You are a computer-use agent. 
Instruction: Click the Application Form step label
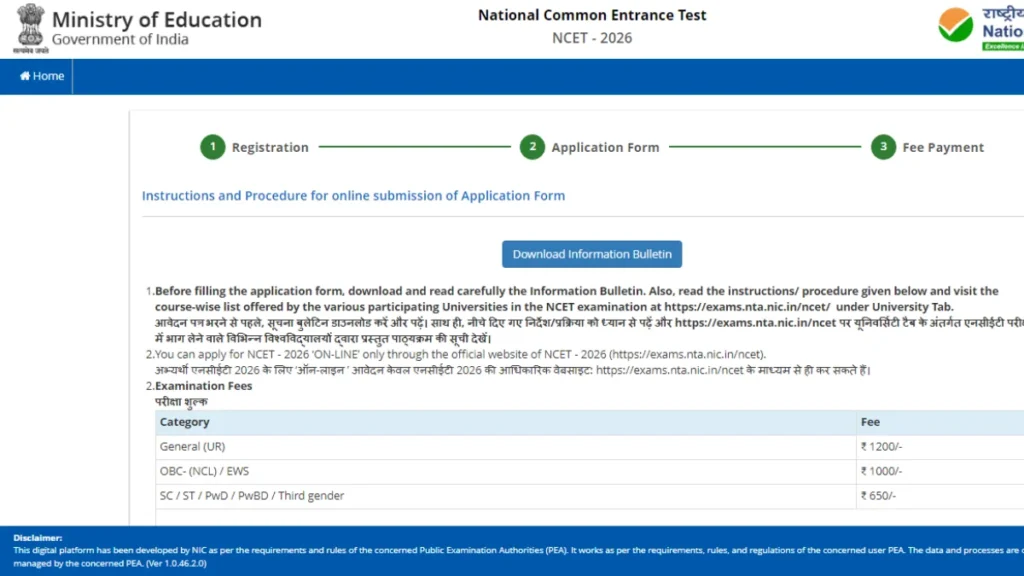pos(605,147)
